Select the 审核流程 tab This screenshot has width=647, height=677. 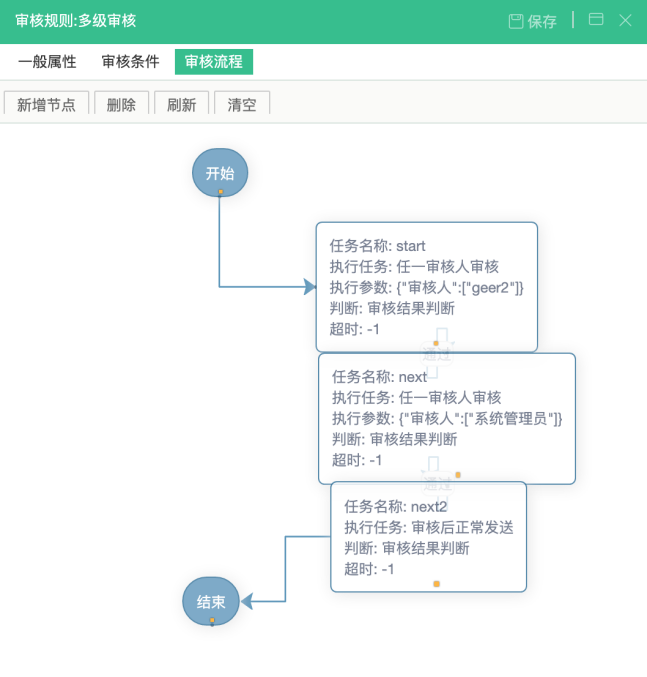coord(214,61)
